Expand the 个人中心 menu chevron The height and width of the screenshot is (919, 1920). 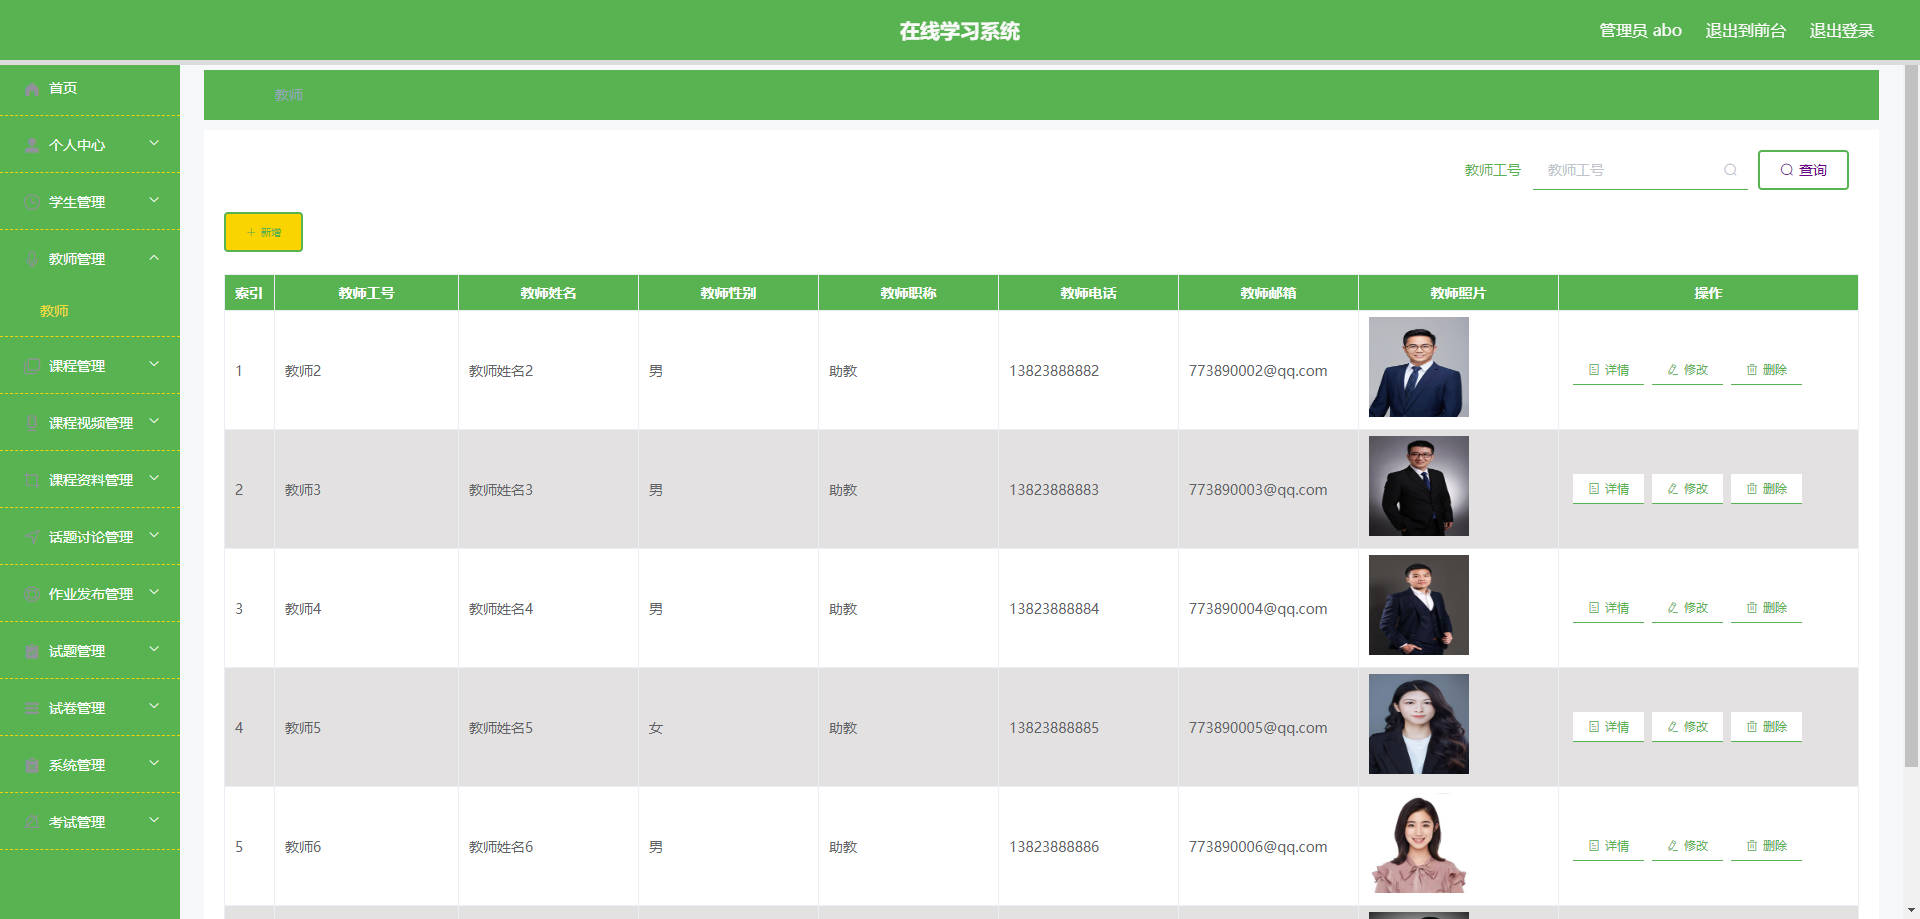click(154, 143)
